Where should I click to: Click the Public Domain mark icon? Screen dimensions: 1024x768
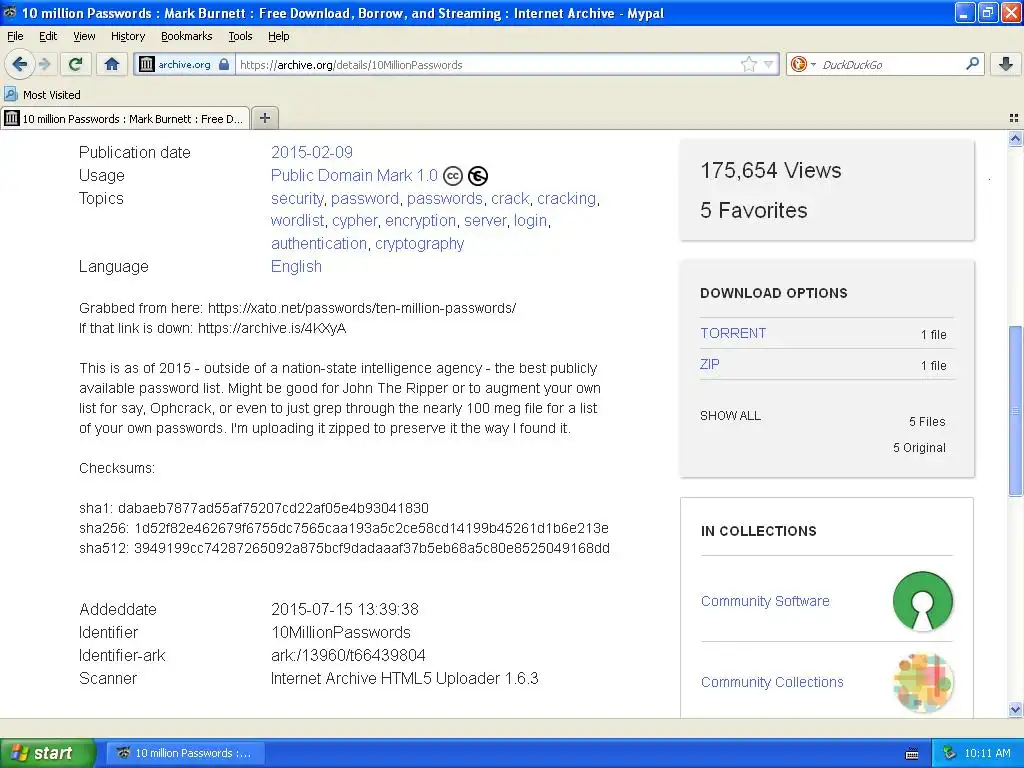(x=478, y=176)
